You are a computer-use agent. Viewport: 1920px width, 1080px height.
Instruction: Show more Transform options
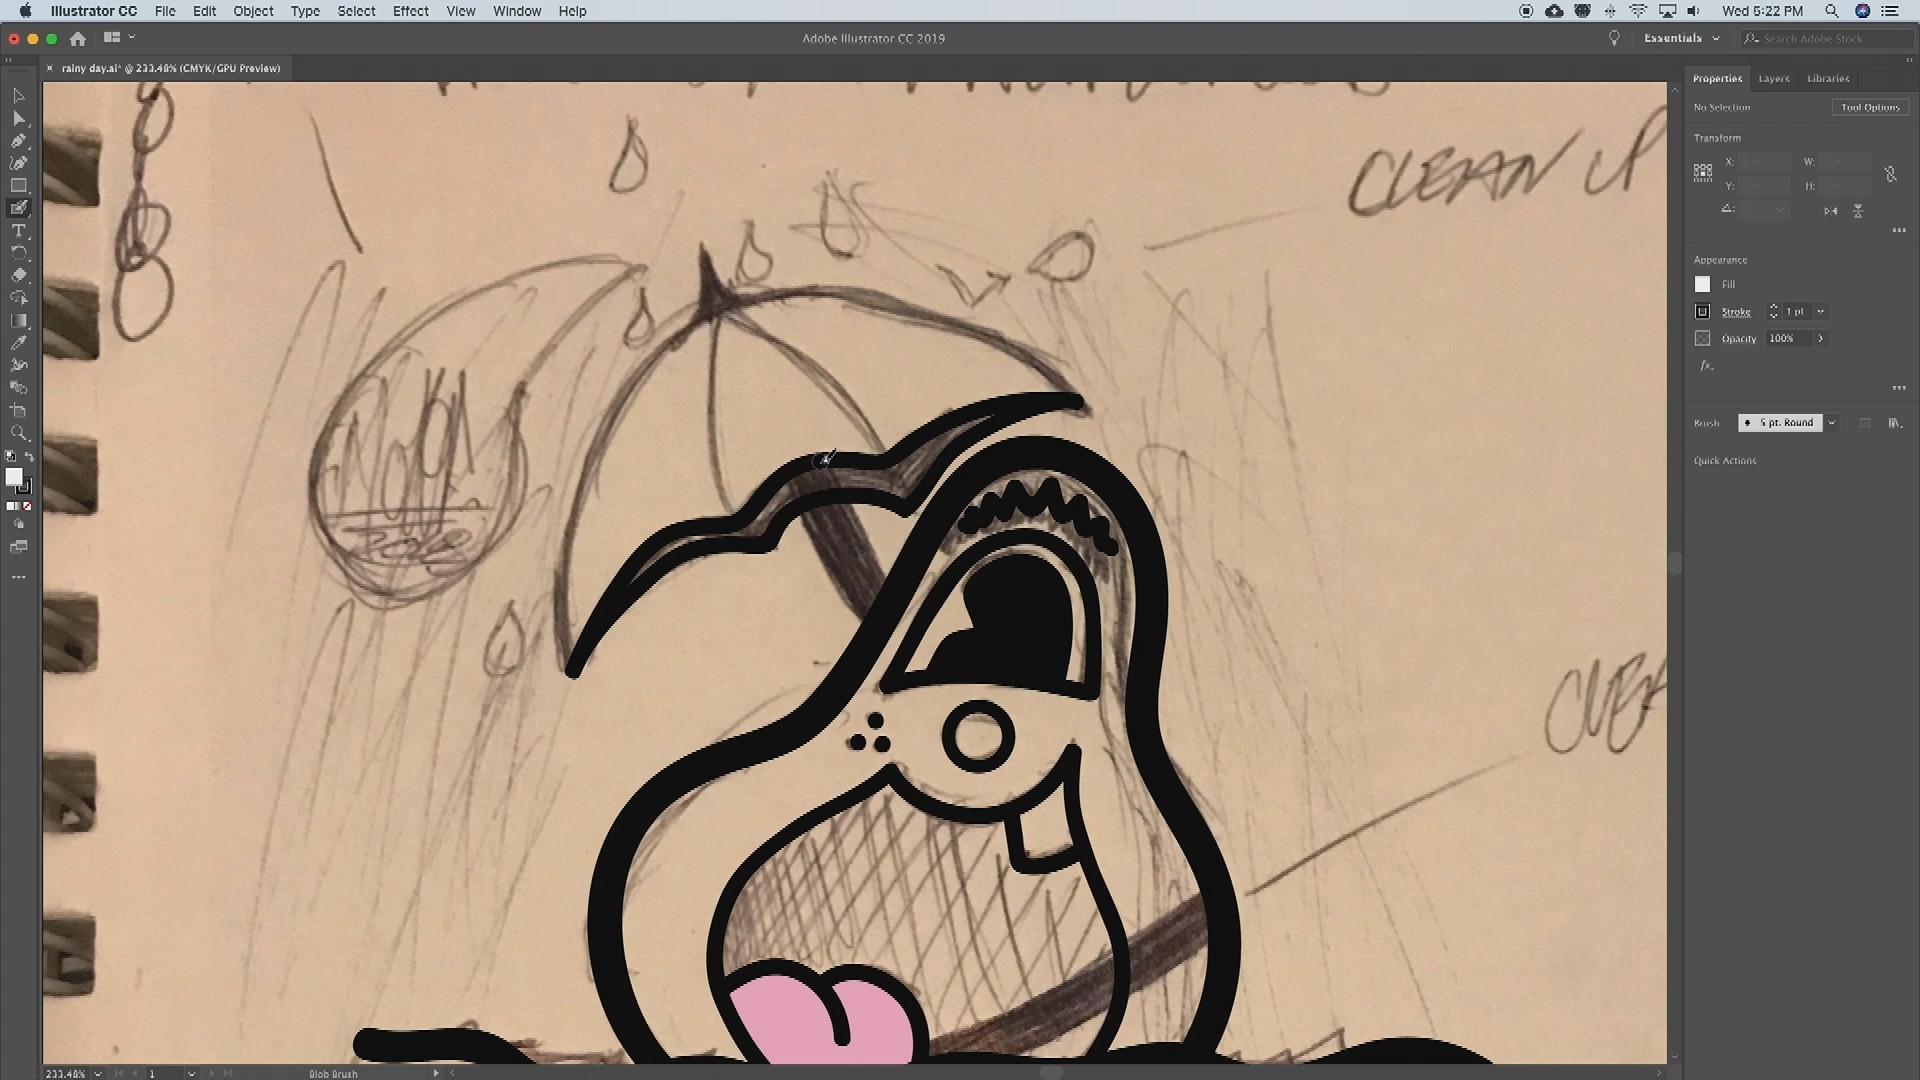1898,231
